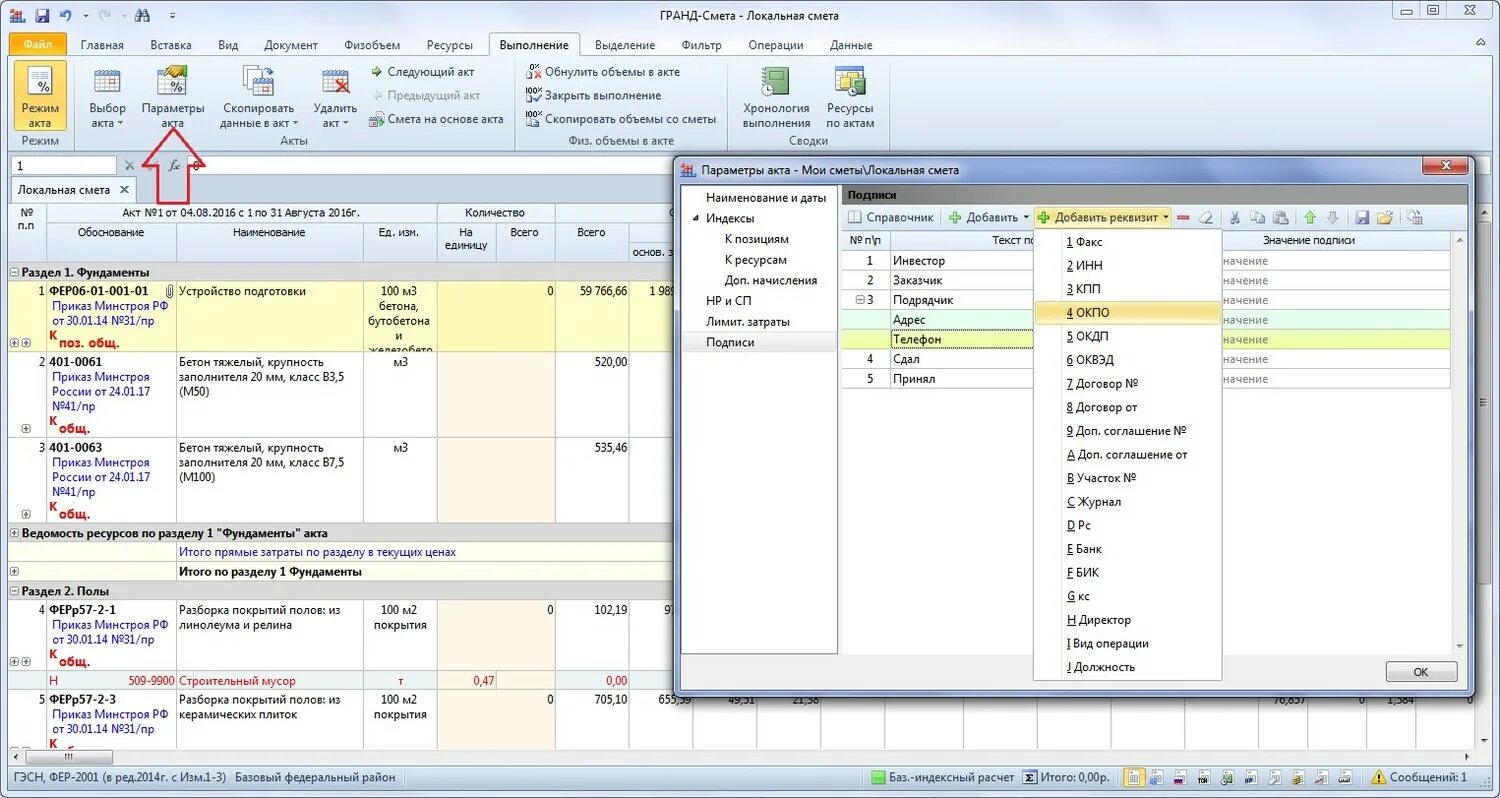Expand Ведомость ресурсов по разделу 1 row

coord(14,533)
